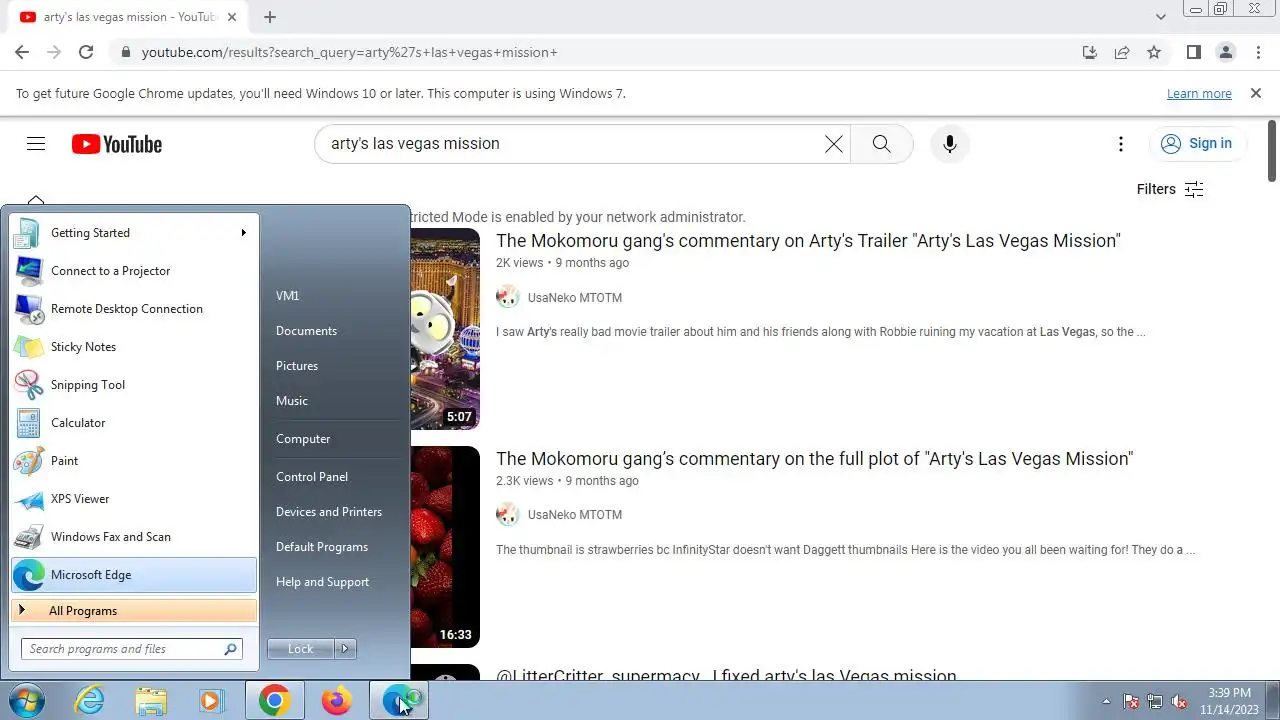This screenshot has height=720, width=1280.
Task: Dismiss the Chrome update notification bar
Action: (x=1256, y=93)
